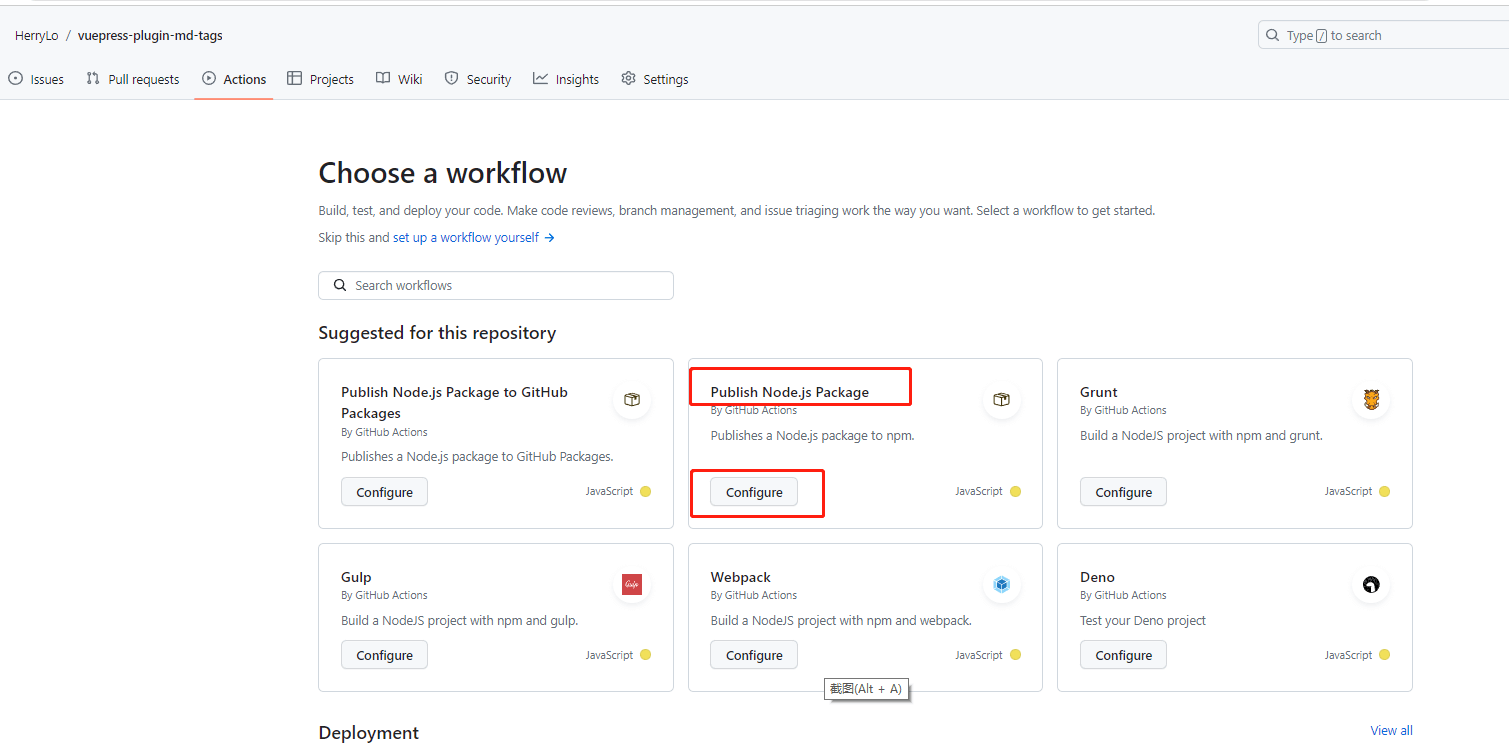Click the JavaScript label on Webpack card
Viewport: 1509px width, 751px height.
tap(979, 655)
